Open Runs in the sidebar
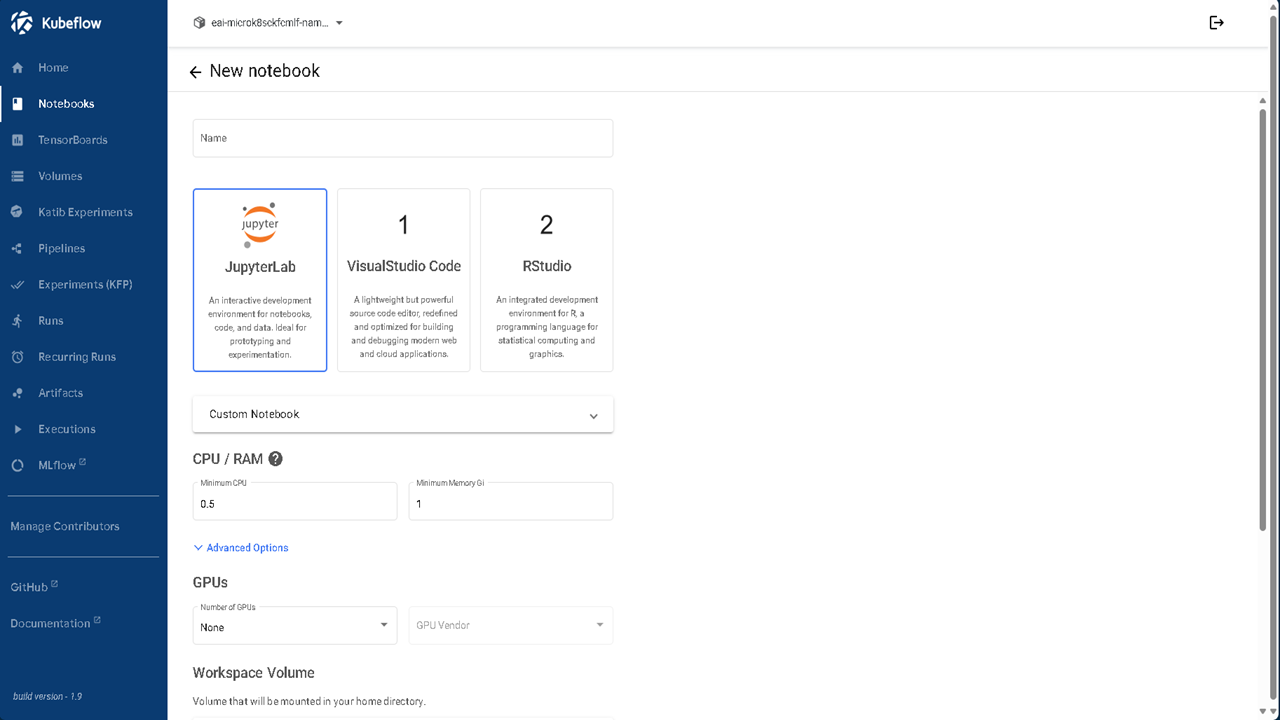Screen dimensions: 1280x720 coord(84,321)
